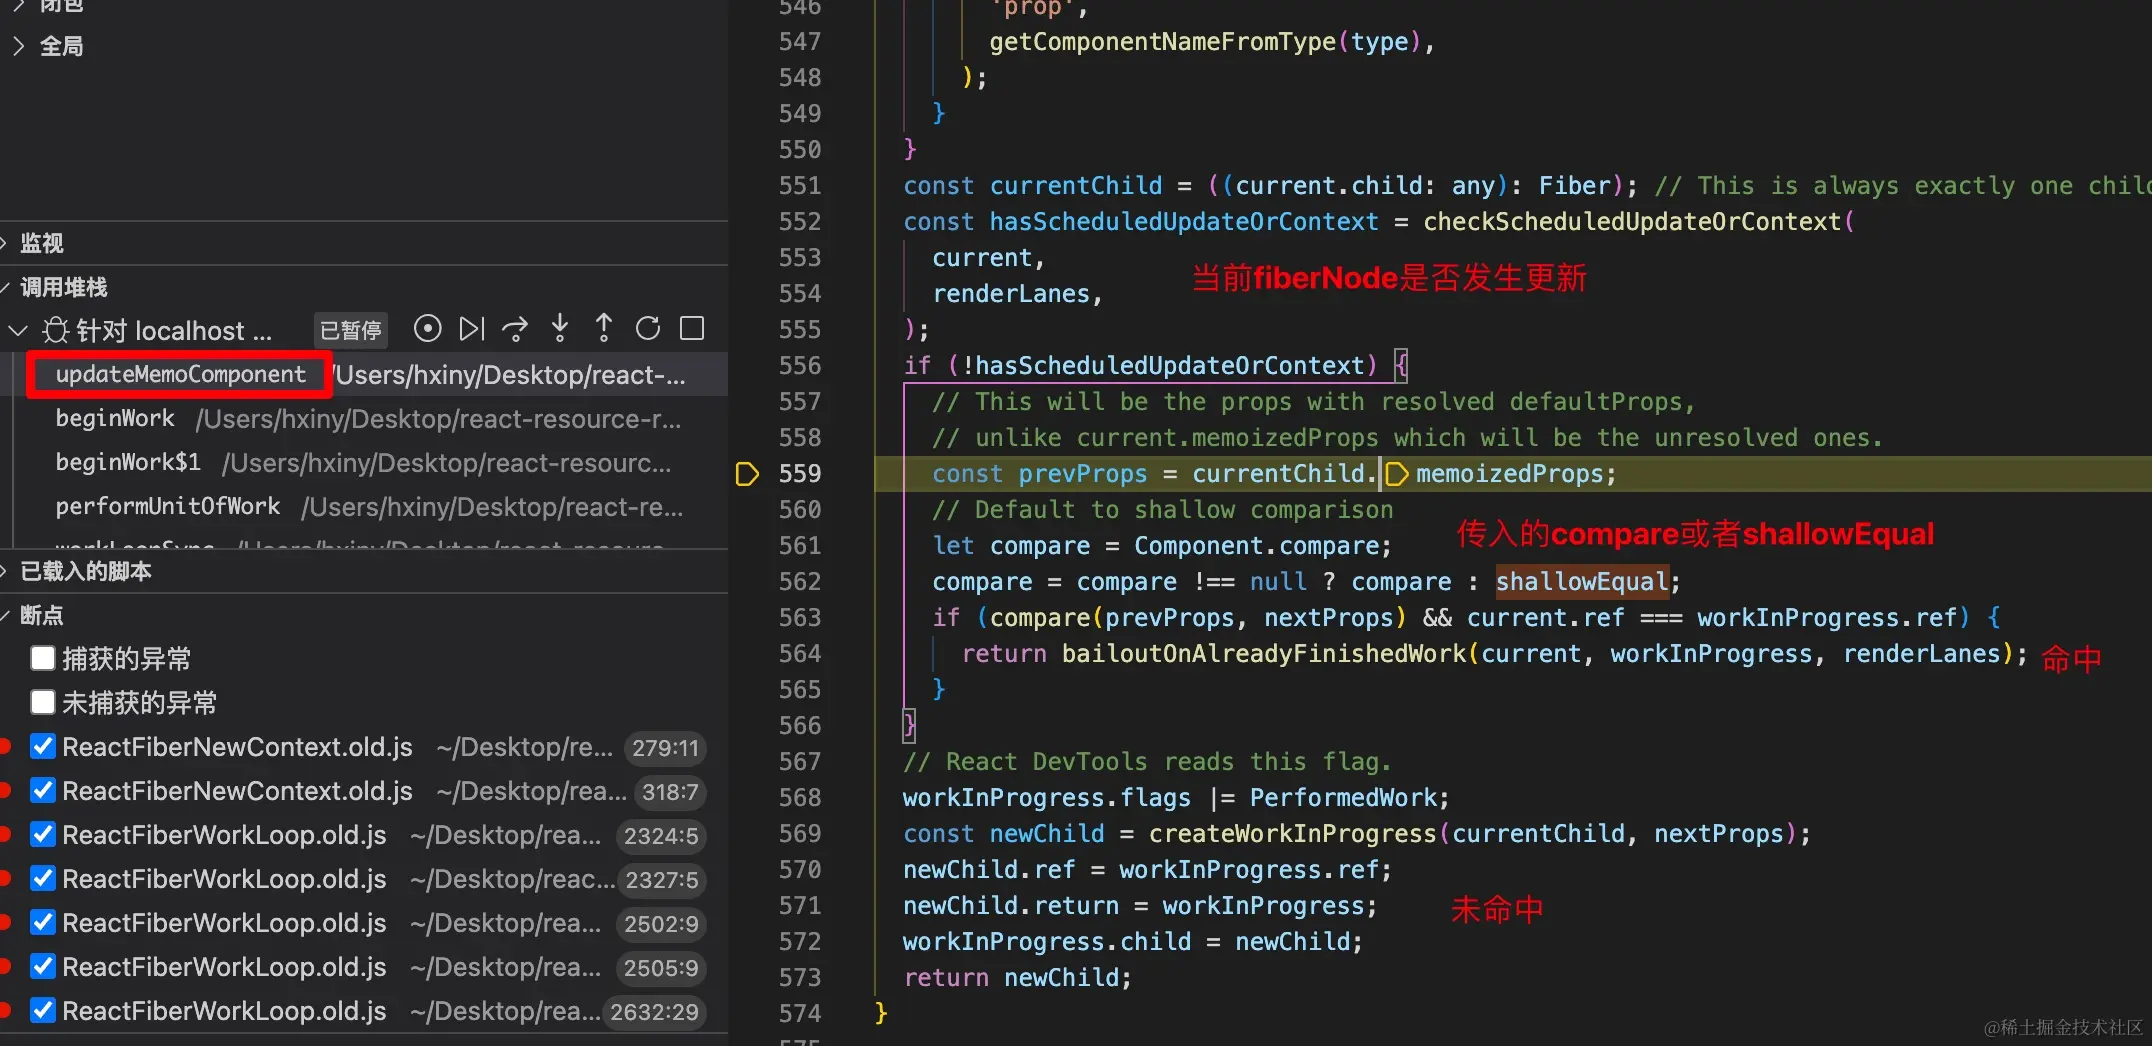Screen dimensions: 2152x1046
Task: Select the beginWork stack frame
Action: [x=364, y=418]
